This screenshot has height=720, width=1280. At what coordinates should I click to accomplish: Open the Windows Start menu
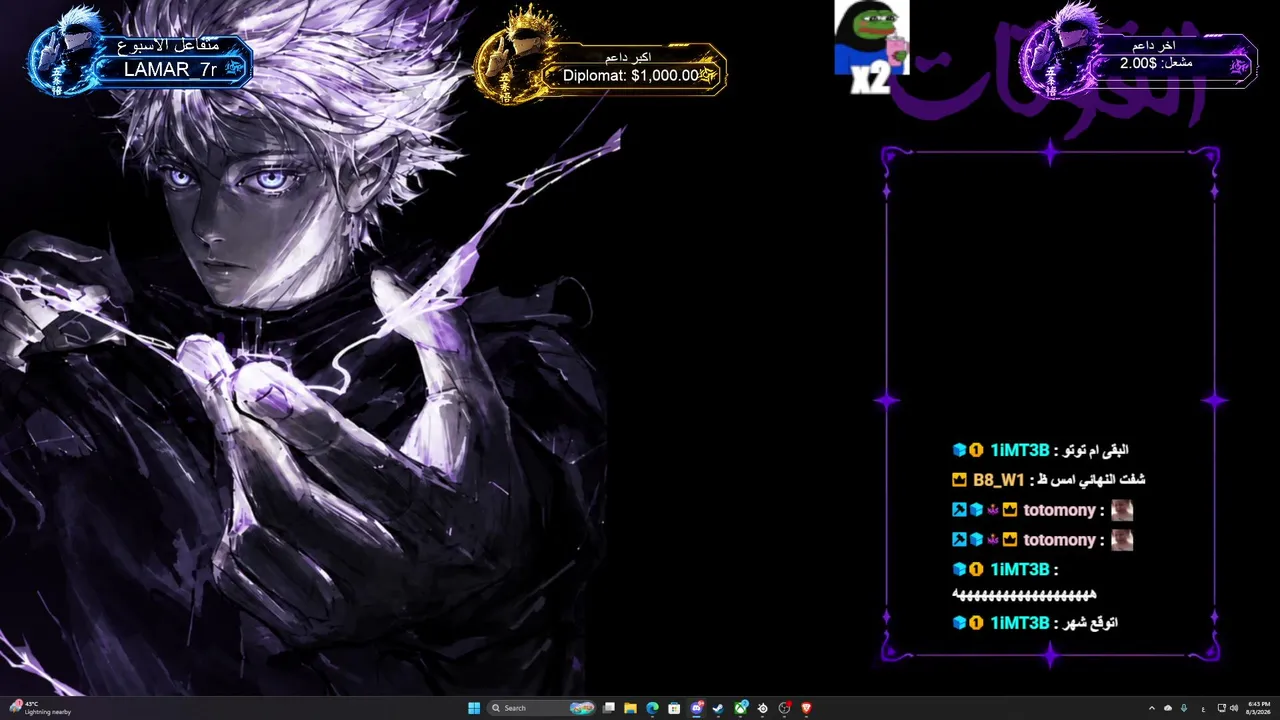click(x=474, y=708)
